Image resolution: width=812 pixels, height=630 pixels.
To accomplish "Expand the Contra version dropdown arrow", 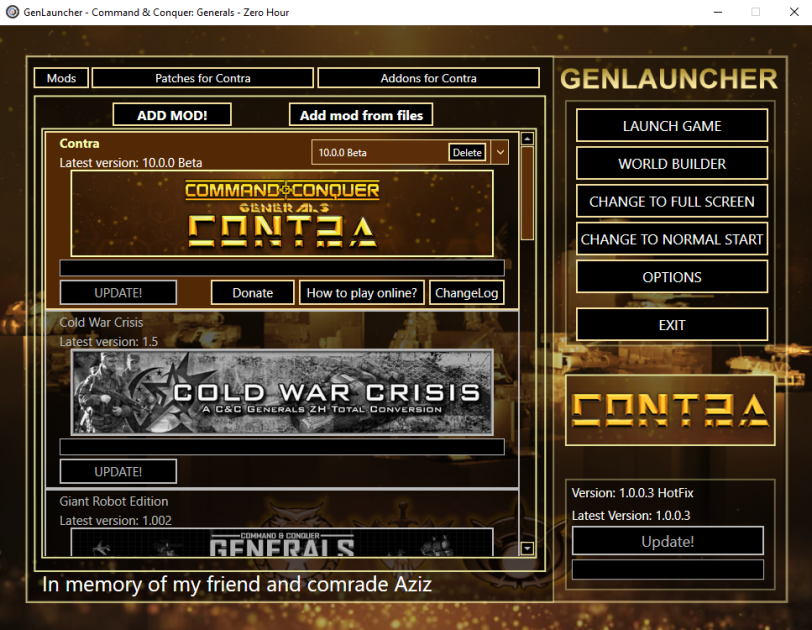I will [x=500, y=152].
